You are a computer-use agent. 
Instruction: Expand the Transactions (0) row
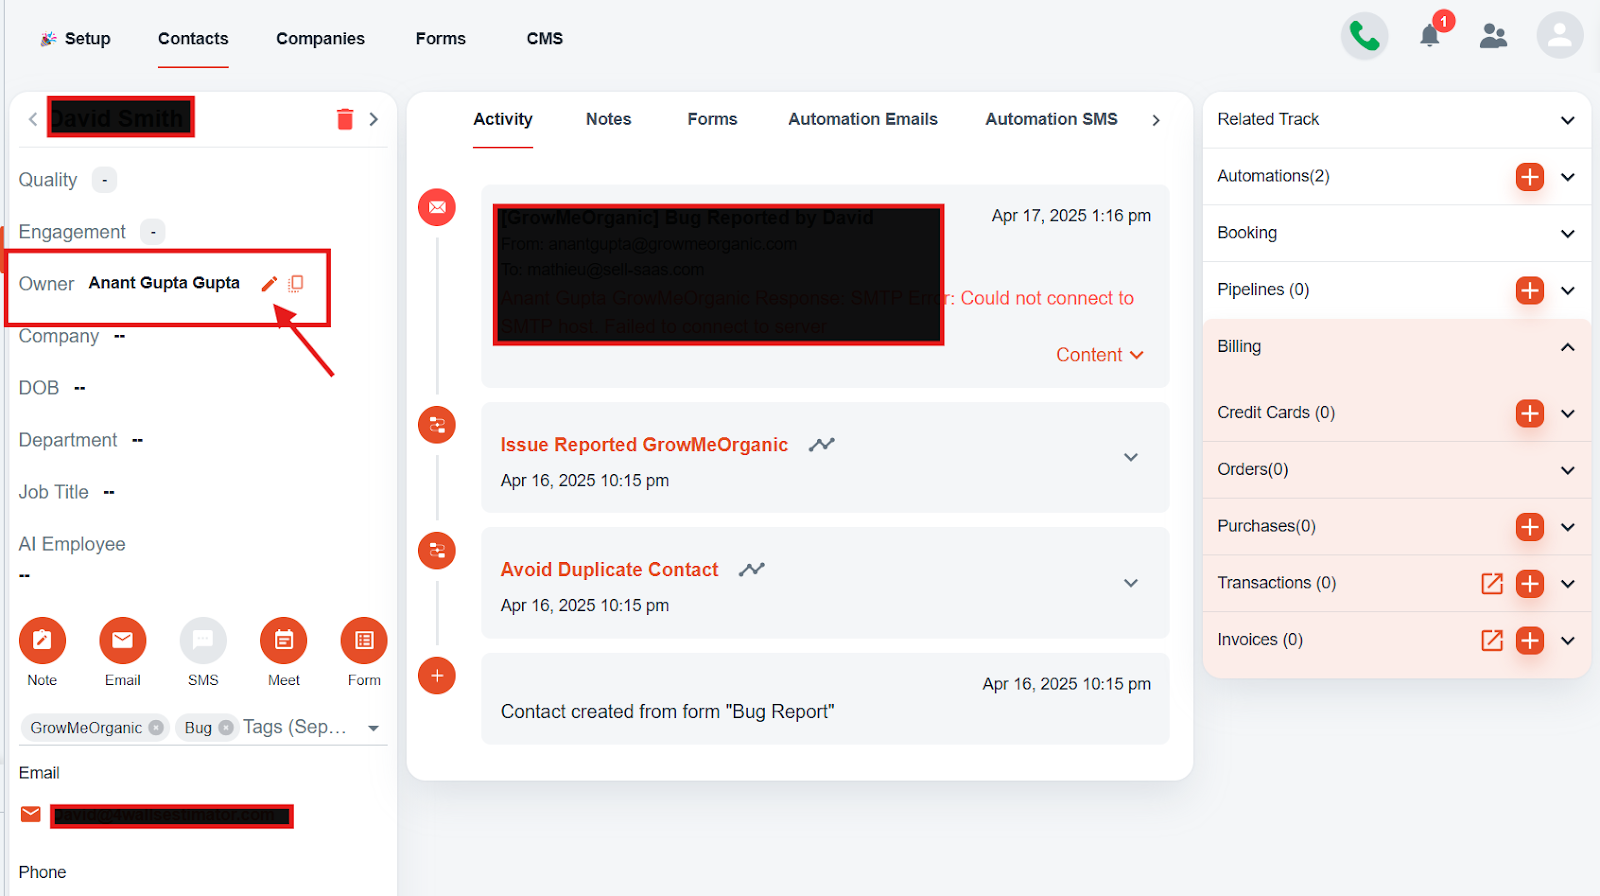tap(1568, 584)
